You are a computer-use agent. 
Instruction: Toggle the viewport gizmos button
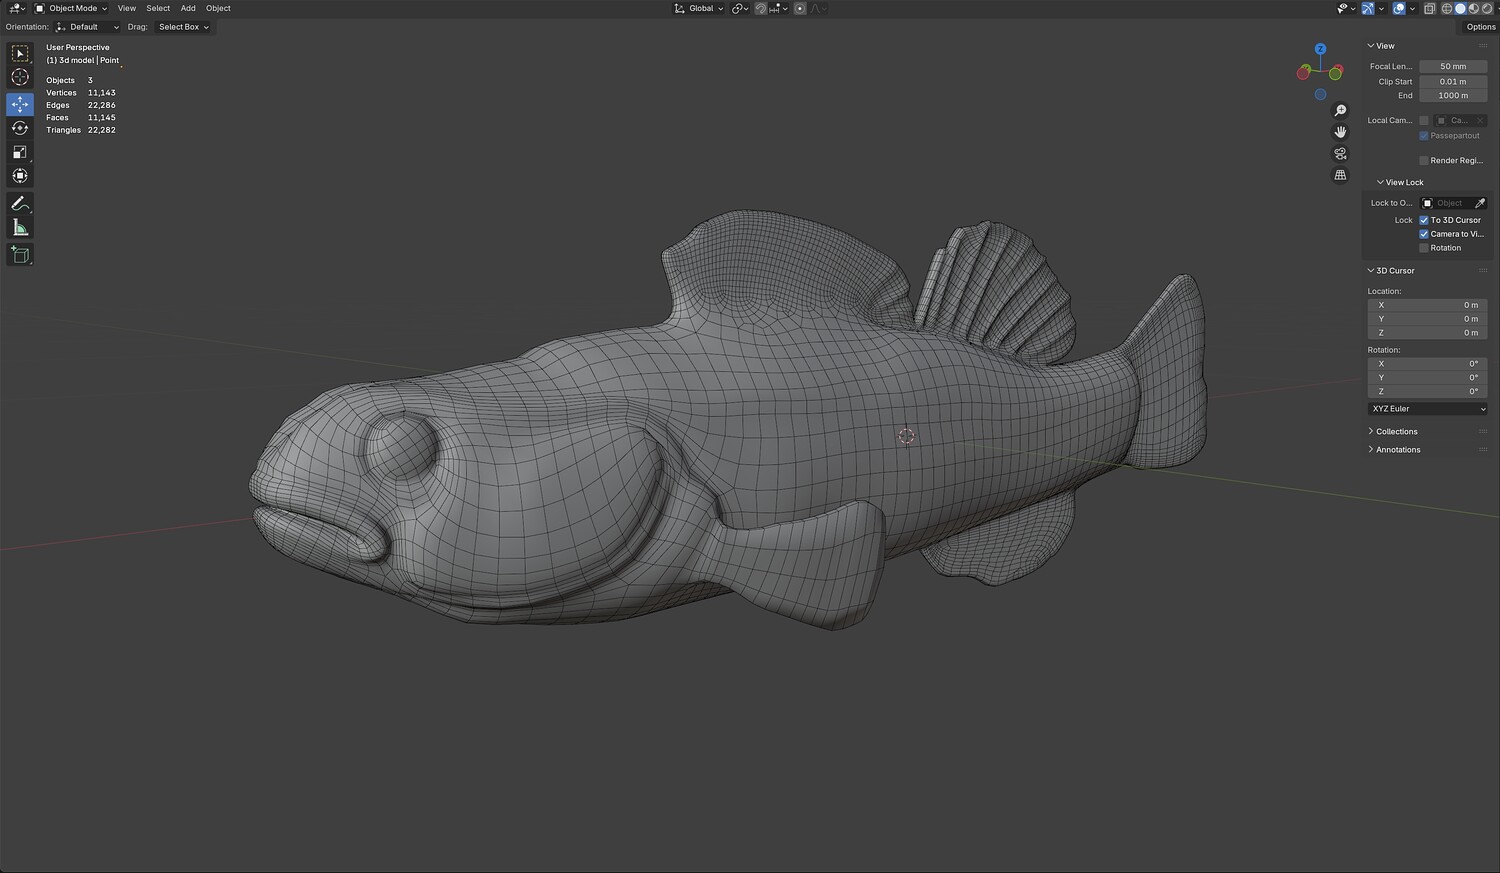pos(1368,8)
